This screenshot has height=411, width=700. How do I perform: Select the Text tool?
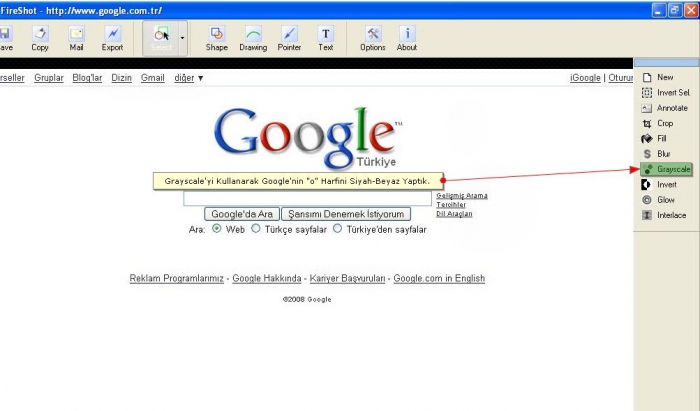click(x=326, y=38)
